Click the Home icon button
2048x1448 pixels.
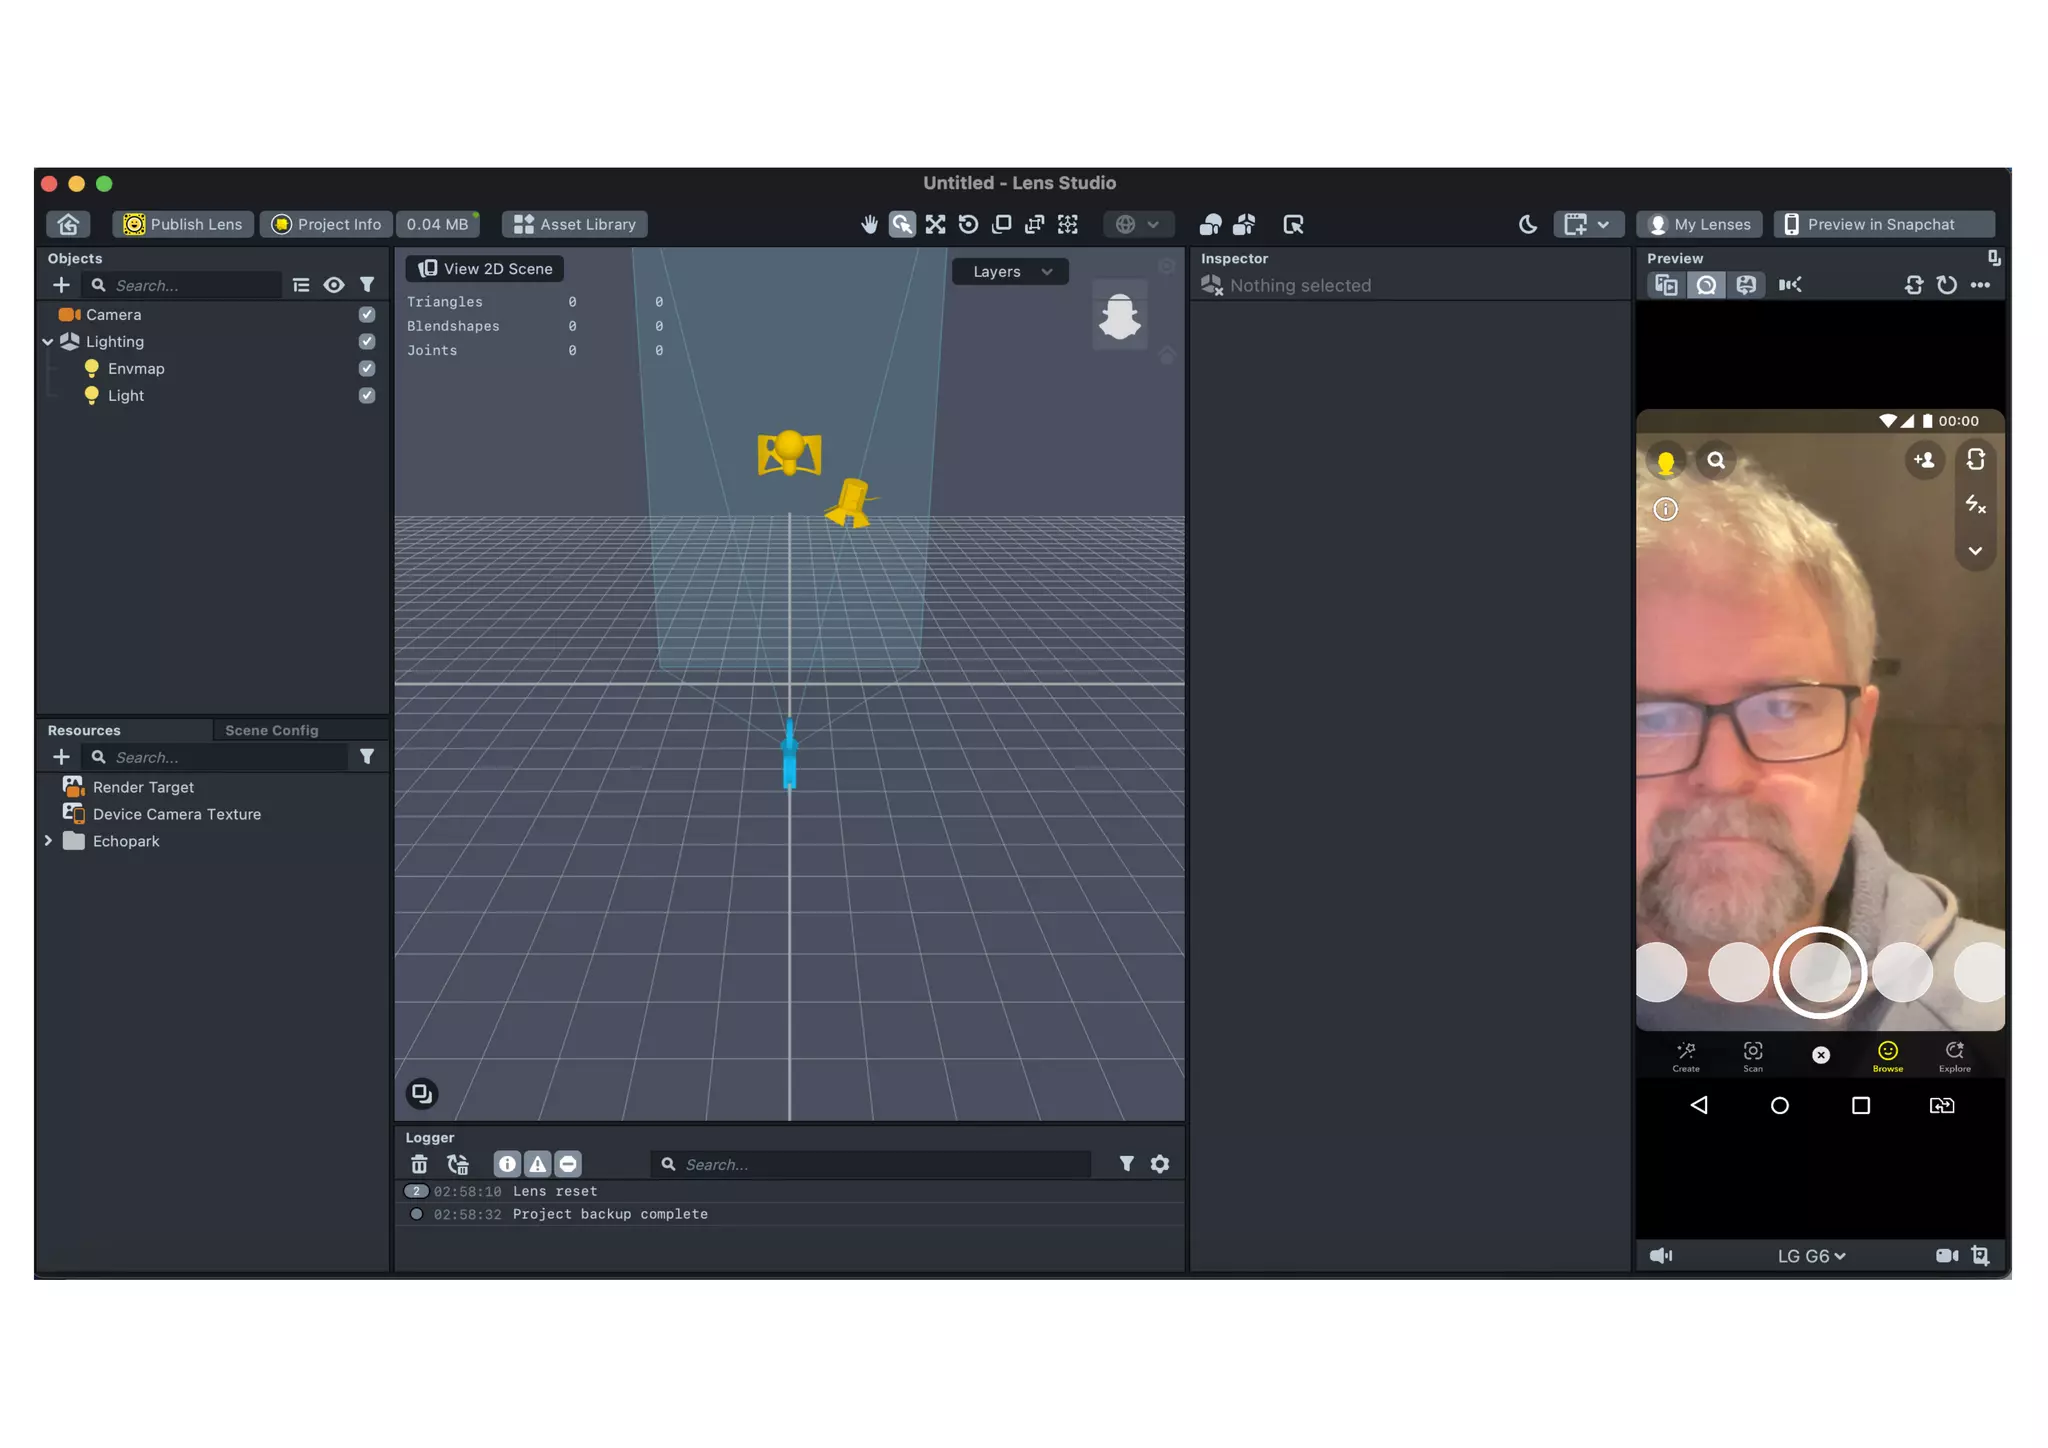(x=68, y=224)
